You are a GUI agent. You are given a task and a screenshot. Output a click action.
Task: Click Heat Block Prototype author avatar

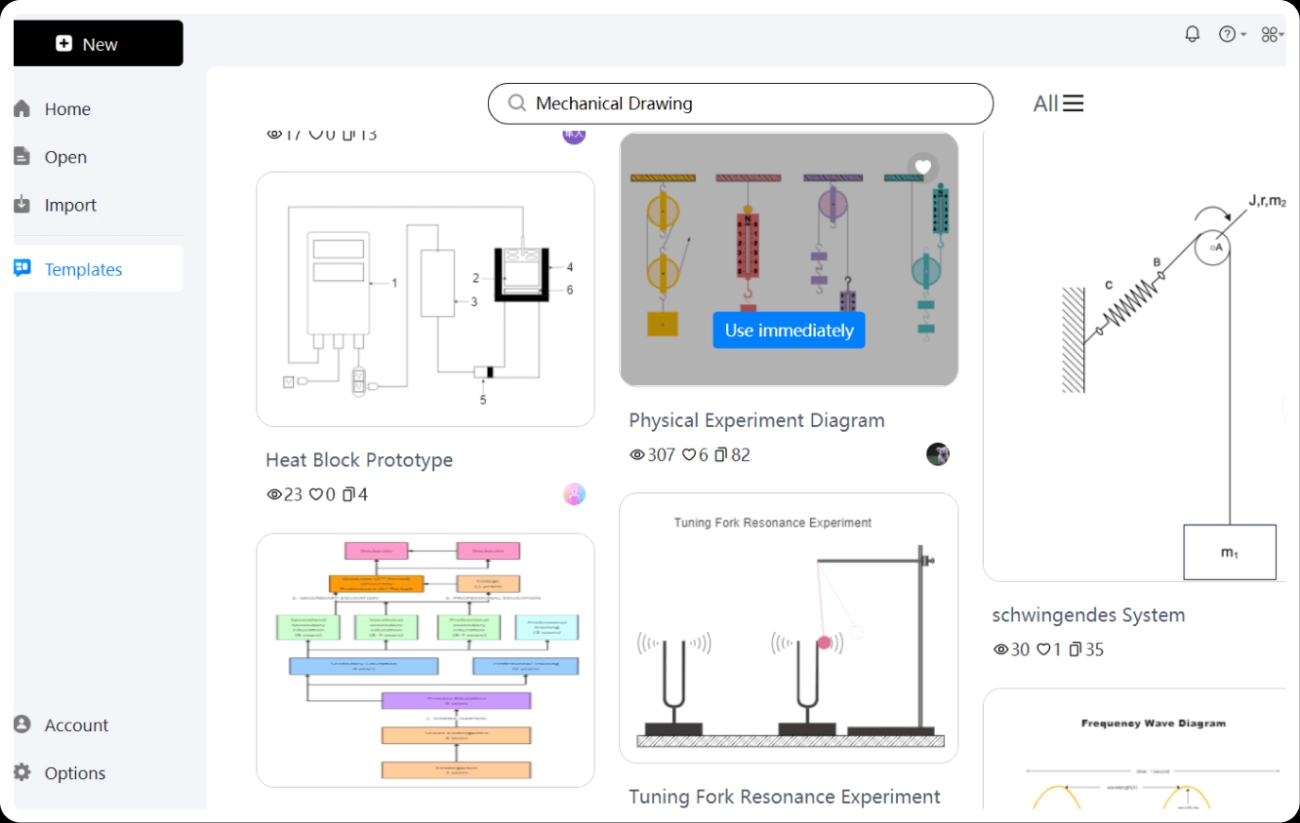point(574,494)
